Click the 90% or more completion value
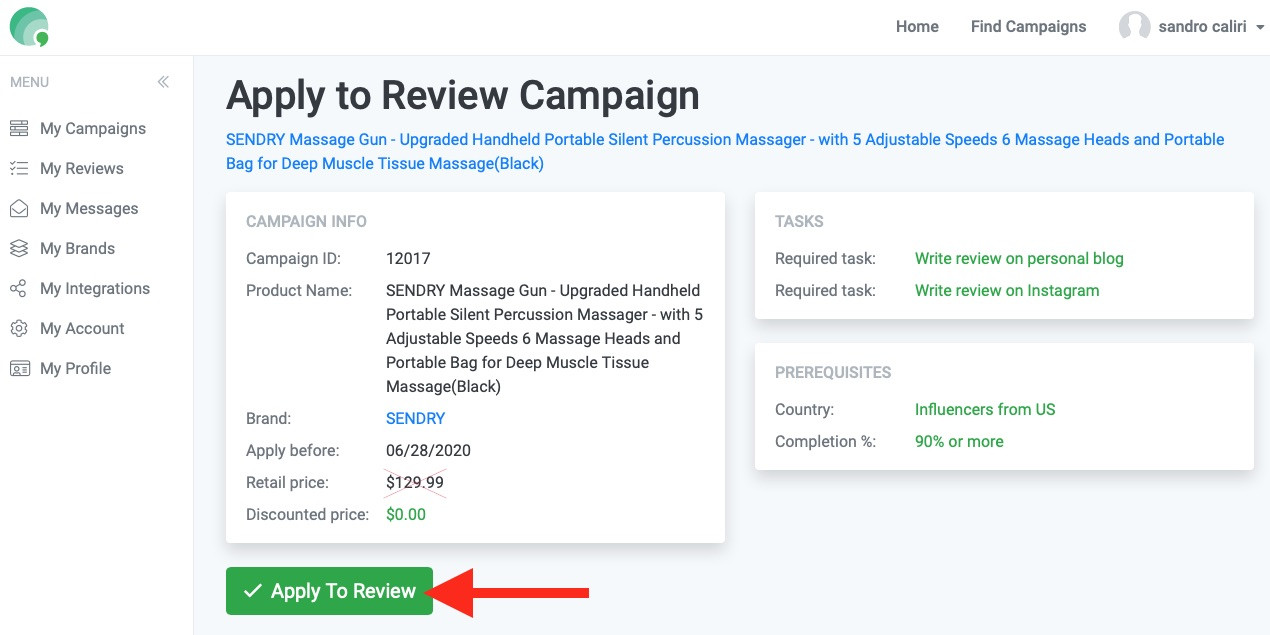This screenshot has width=1270, height=635. coord(959,441)
